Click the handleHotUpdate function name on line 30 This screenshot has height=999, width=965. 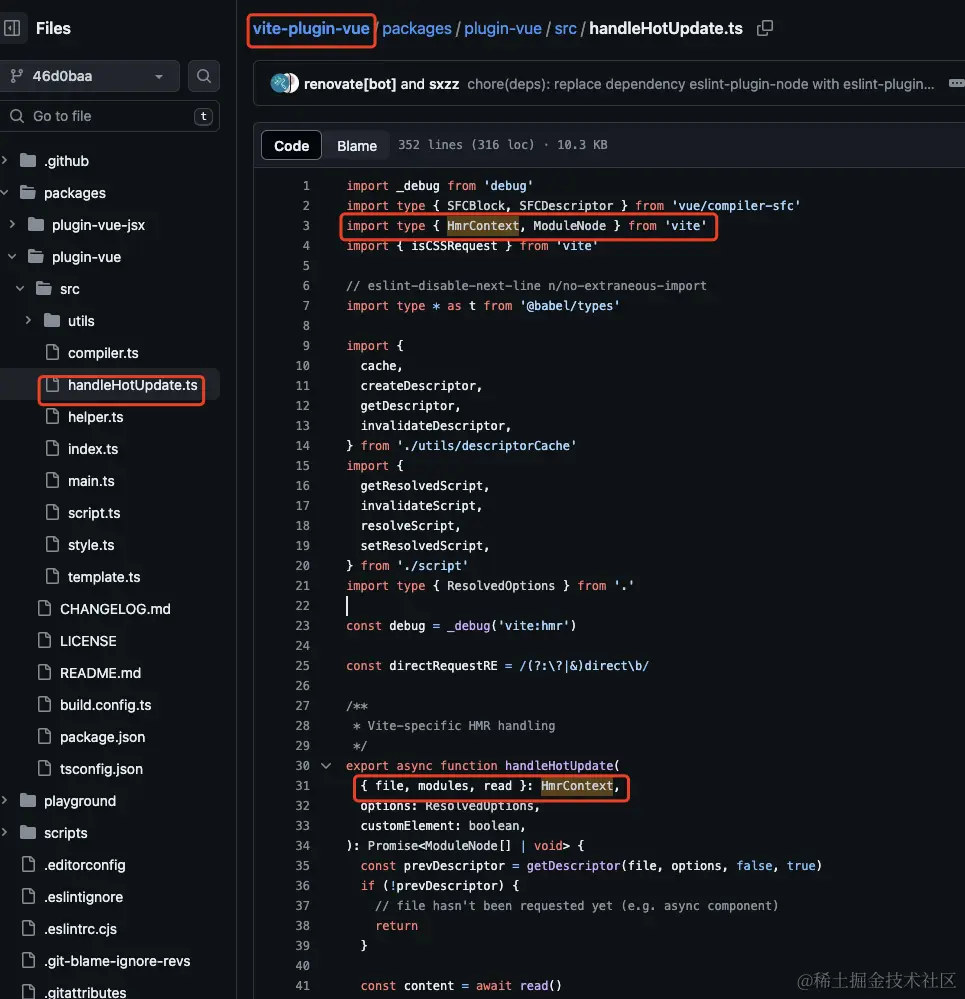click(x=559, y=765)
